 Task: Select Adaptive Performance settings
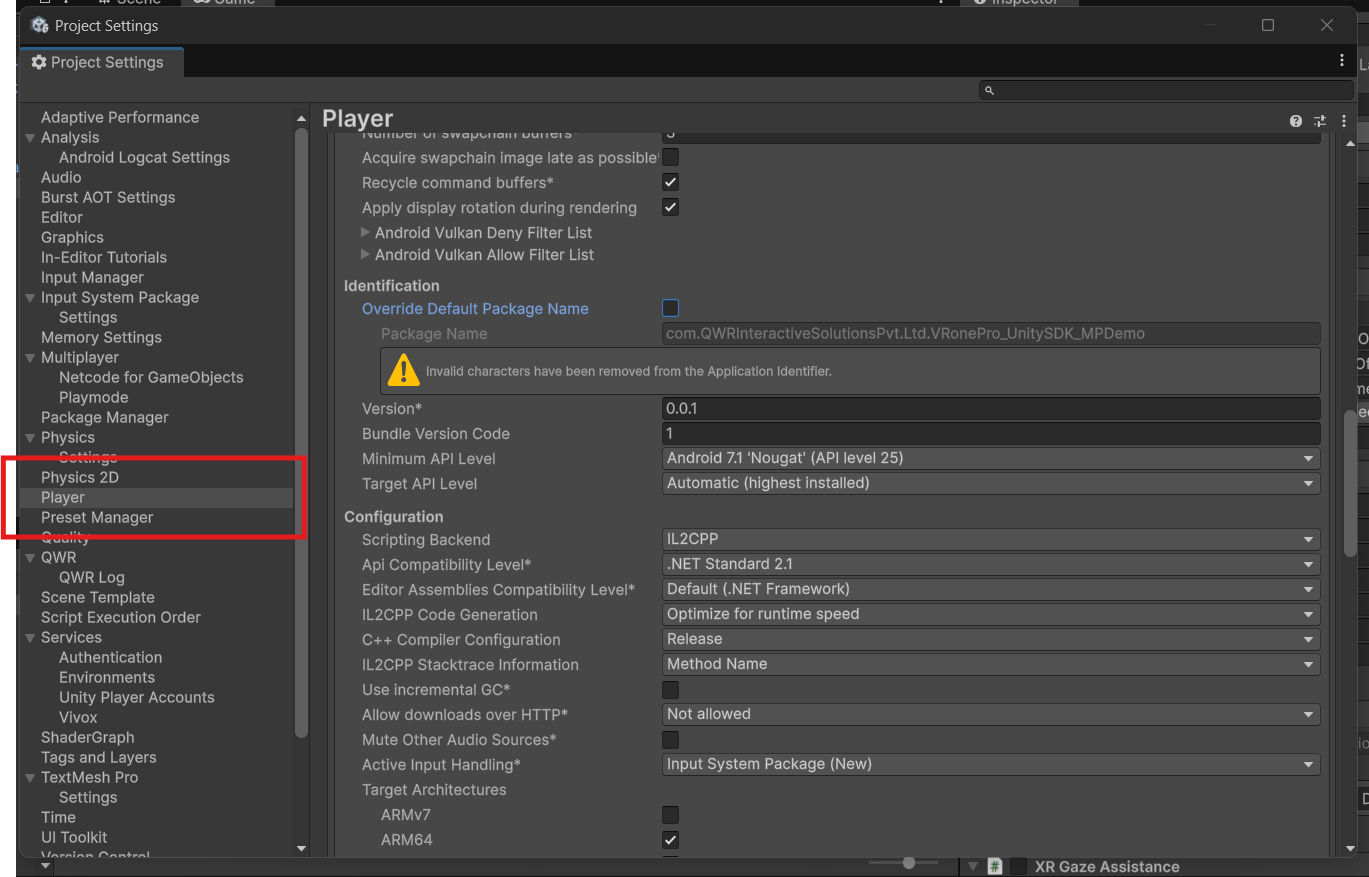(120, 117)
